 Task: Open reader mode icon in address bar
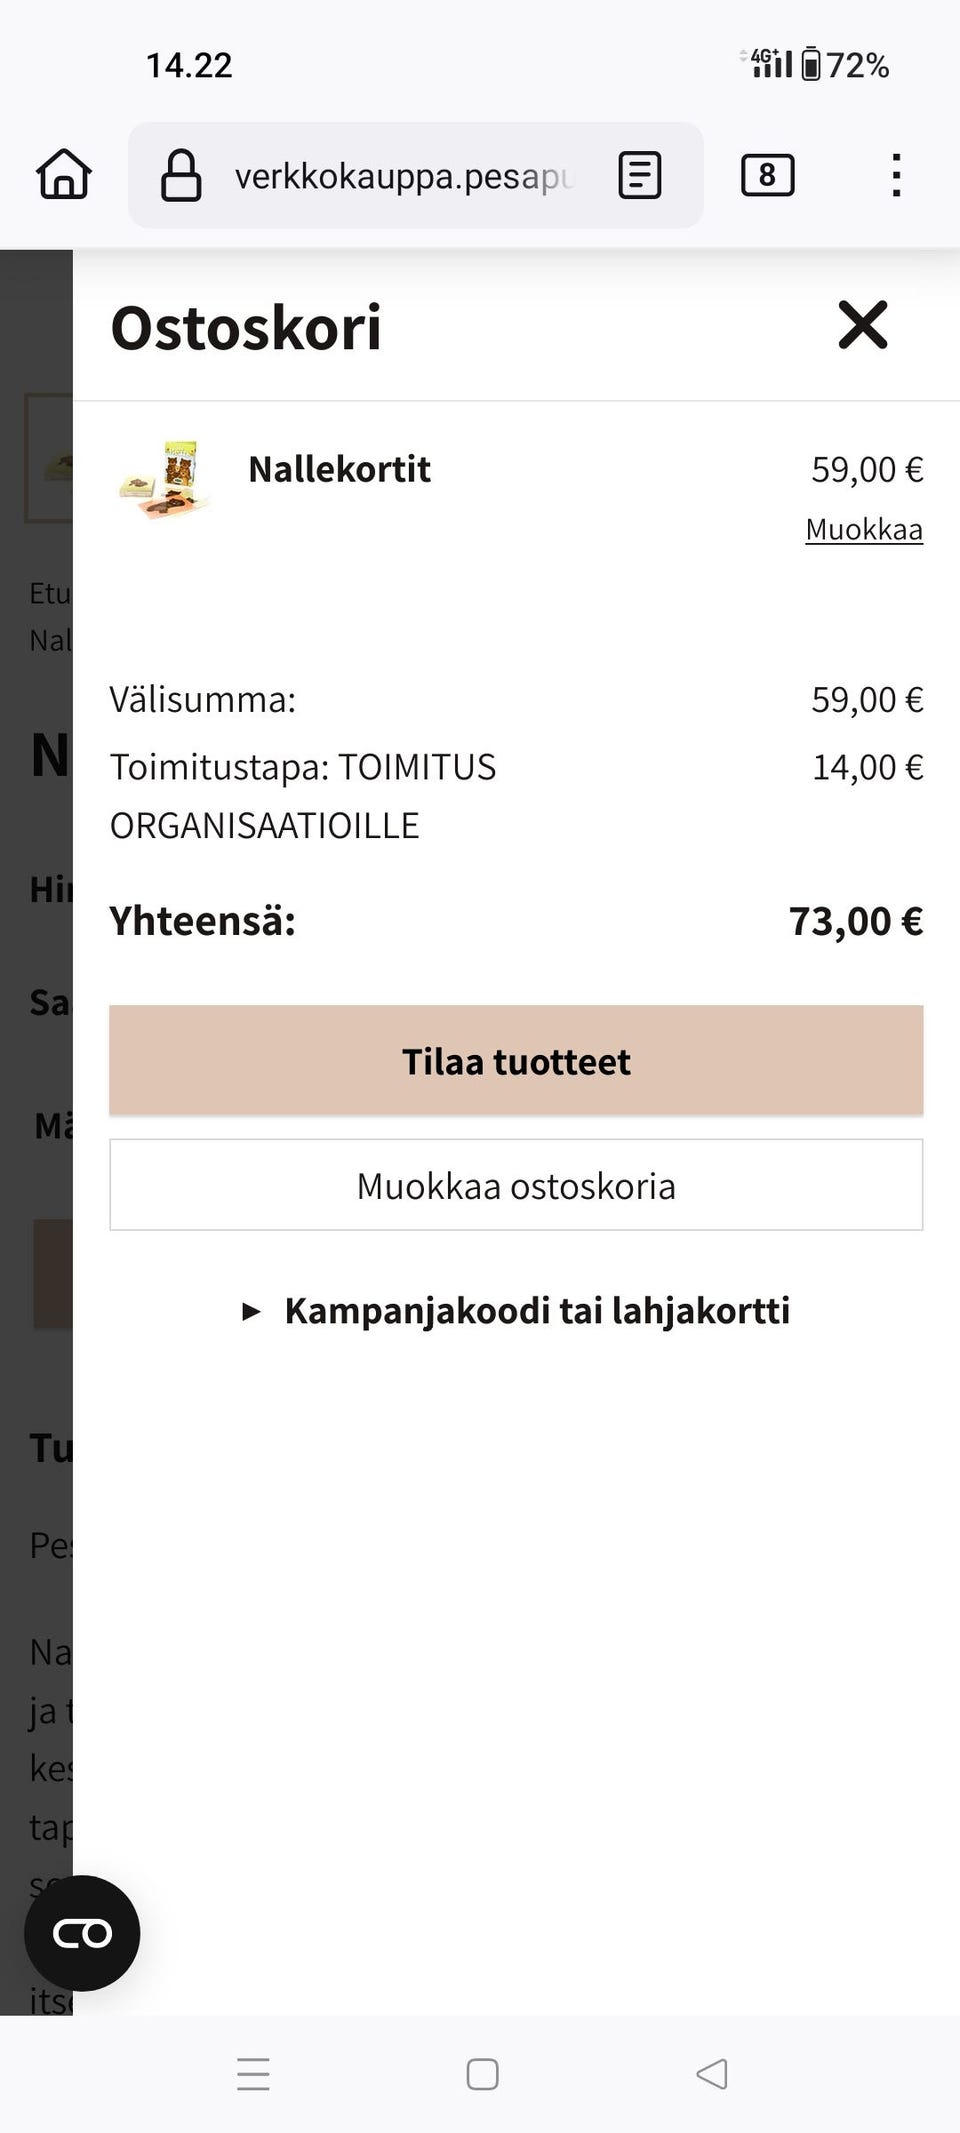coord(640,176)
